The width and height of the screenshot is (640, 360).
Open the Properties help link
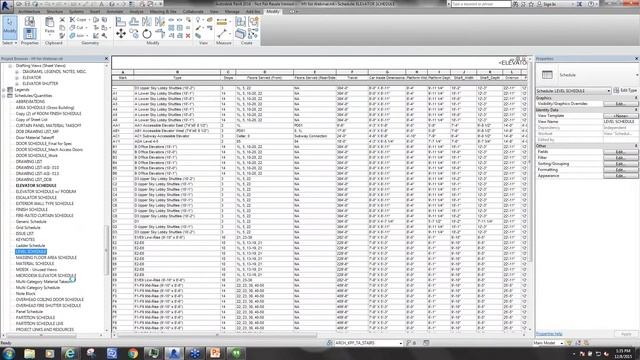pyautogui.click(x=549, y=334)
